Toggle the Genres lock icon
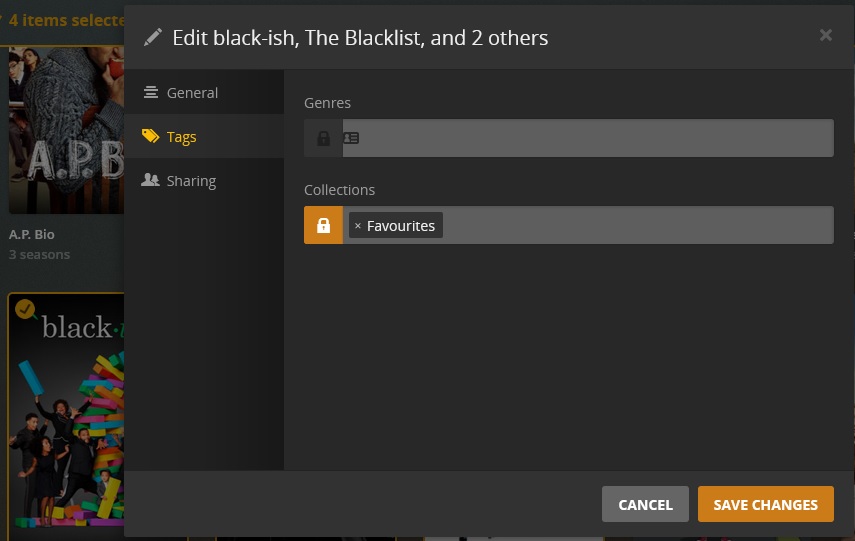This screenshot has height=541, width=855. pos(323,138)
